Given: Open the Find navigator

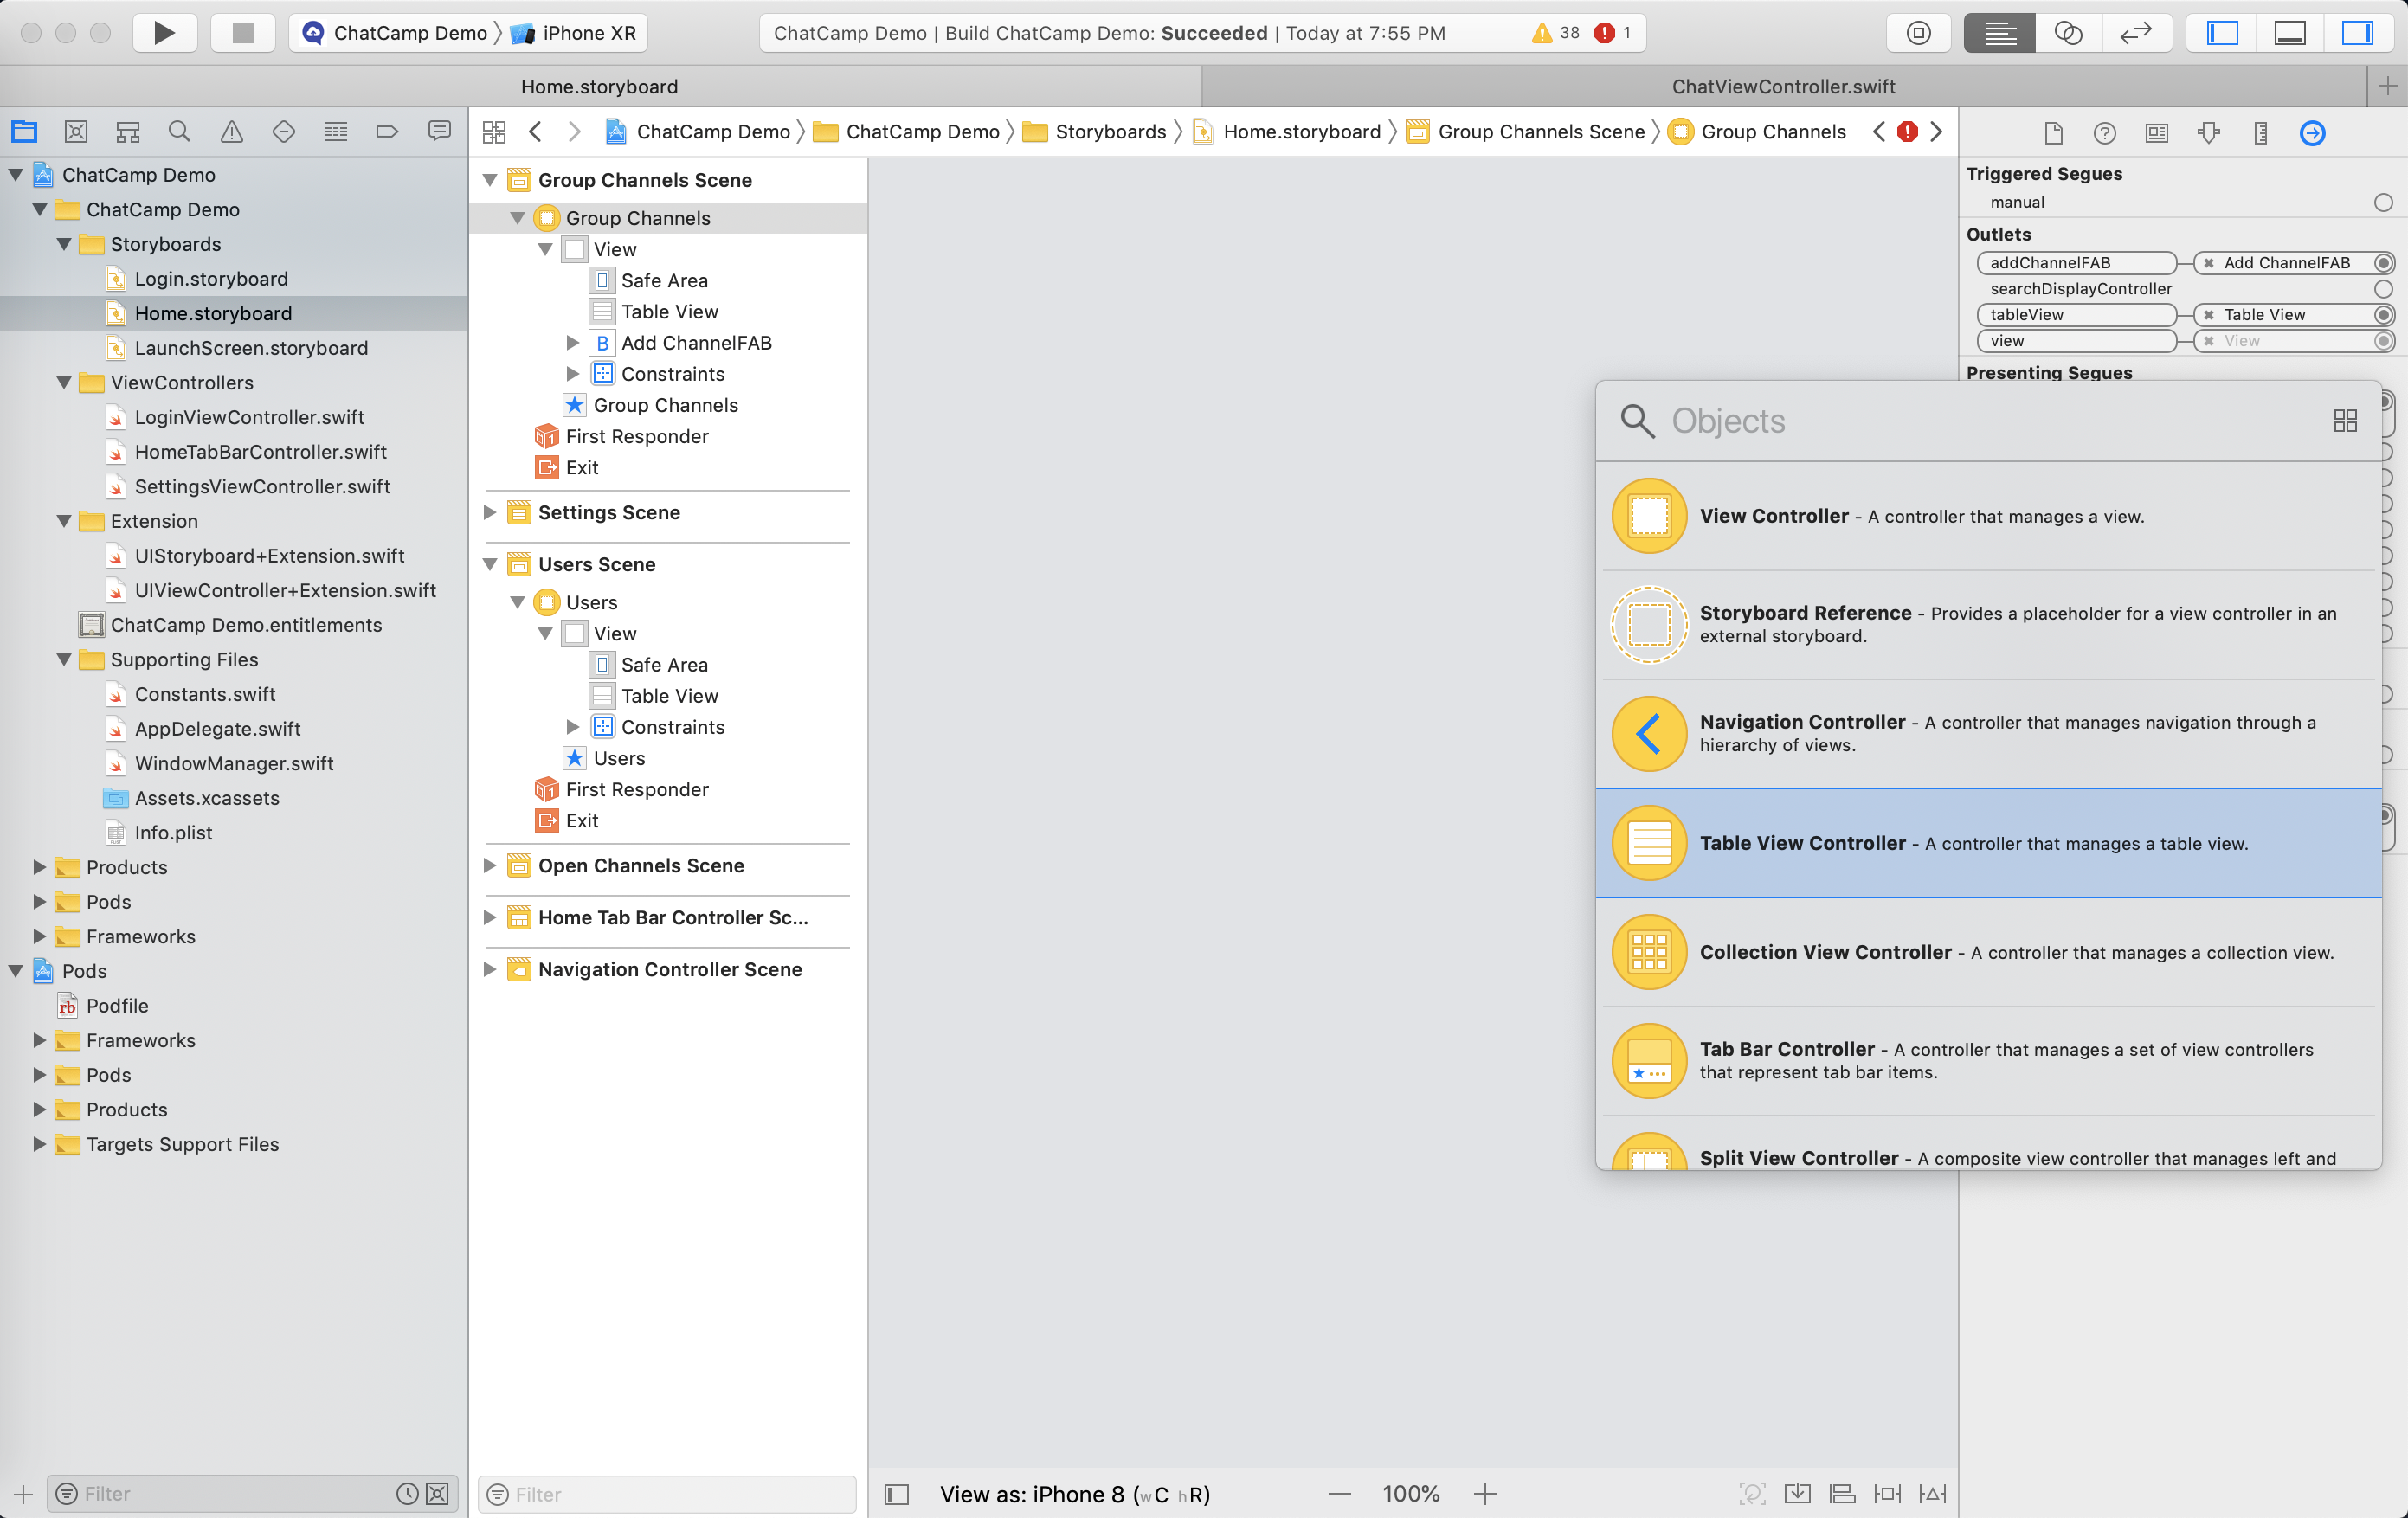Looking at the screenshot, I should (180, 131).
